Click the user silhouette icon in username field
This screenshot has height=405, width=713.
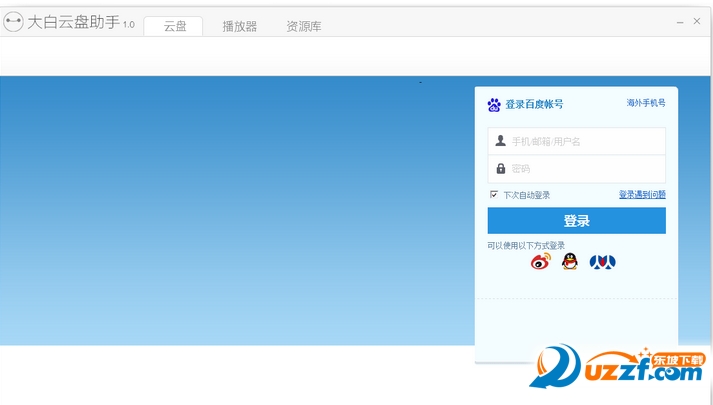pyautogui.click(x=501, y=140)
